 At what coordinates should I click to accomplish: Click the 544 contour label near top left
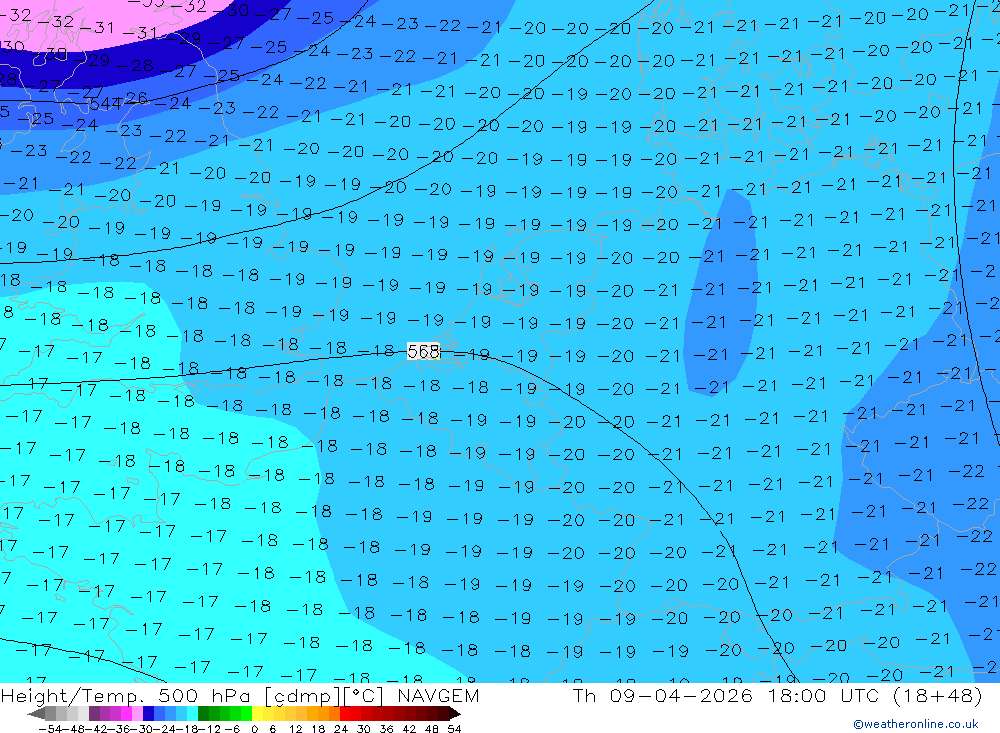pos(105,103)
